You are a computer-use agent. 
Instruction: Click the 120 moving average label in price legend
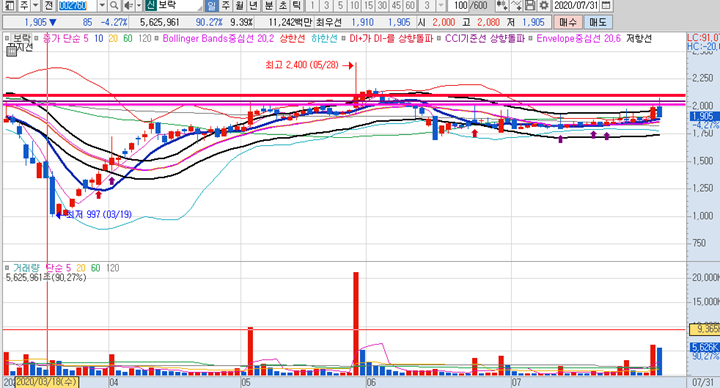coord(145,39)
